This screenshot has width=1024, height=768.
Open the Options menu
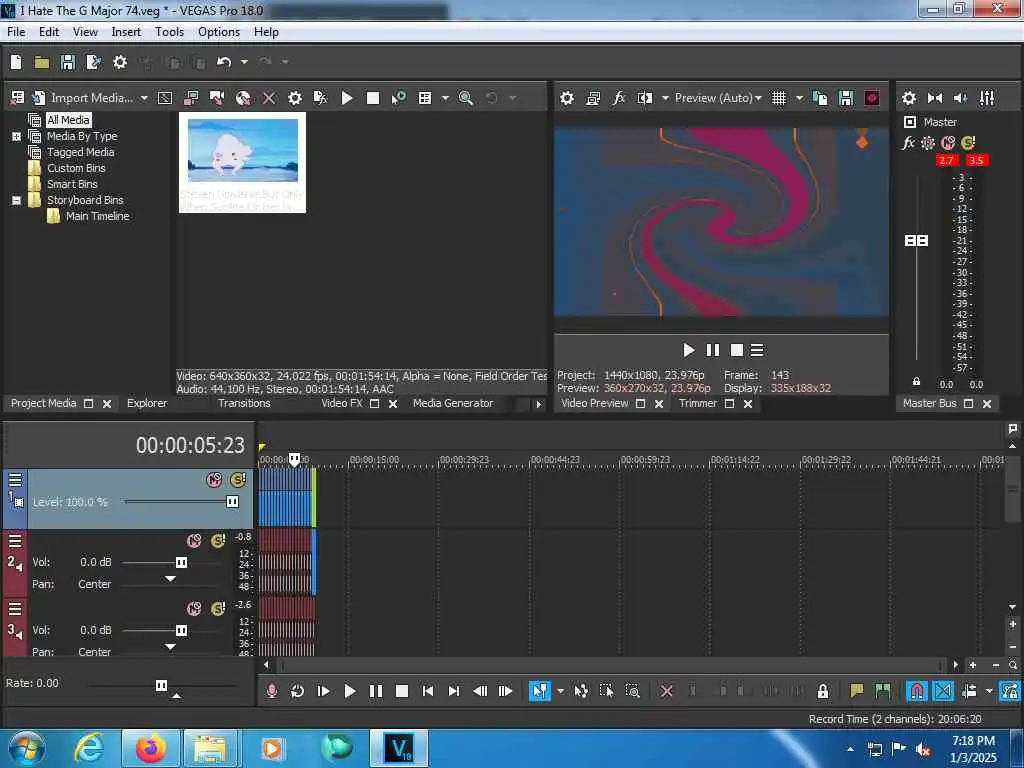219,32
